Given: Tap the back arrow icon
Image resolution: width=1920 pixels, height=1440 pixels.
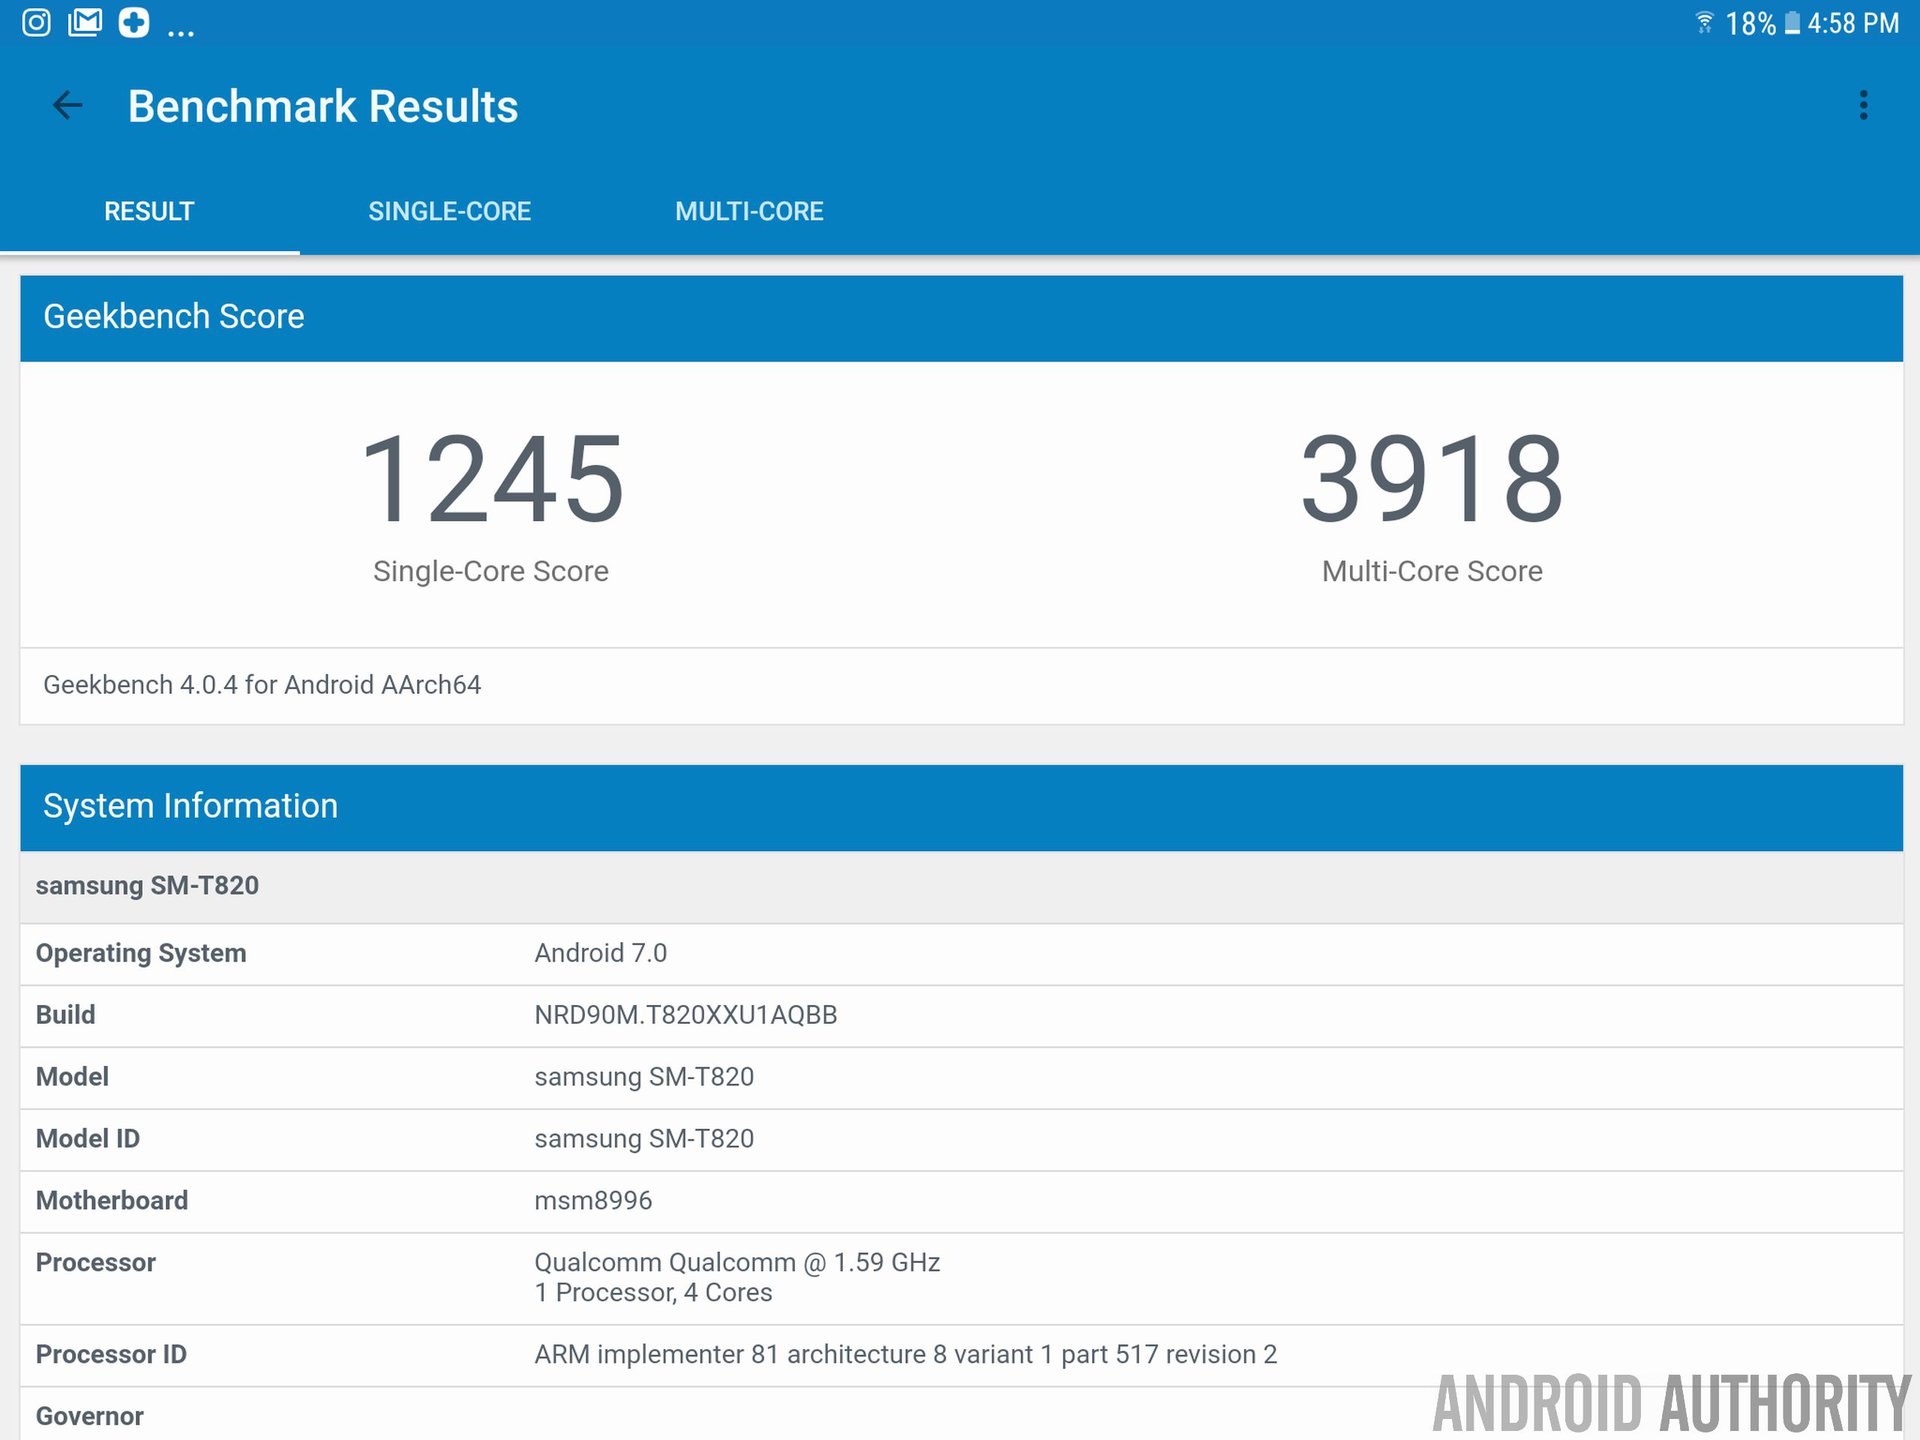Looking at the screenshot, I should [67, 105].
